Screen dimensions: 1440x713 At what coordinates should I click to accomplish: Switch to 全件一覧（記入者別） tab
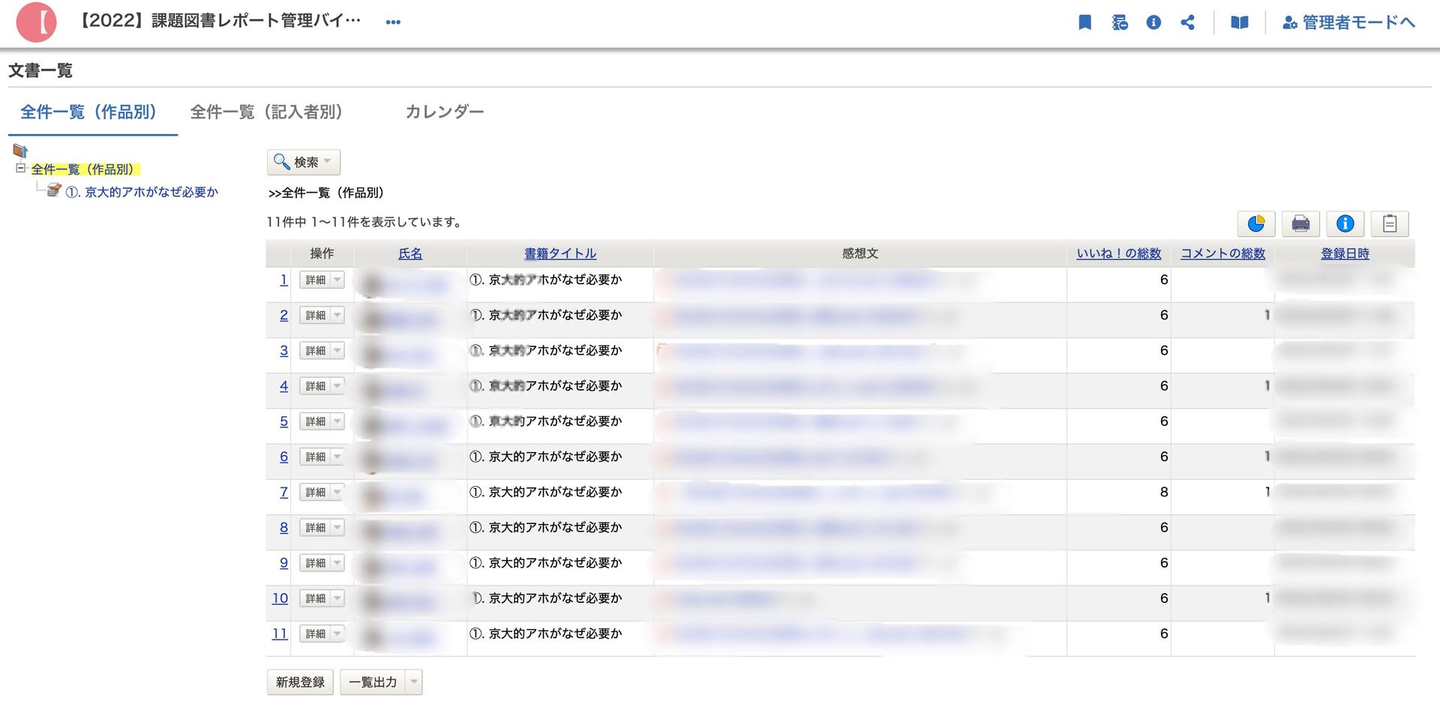click(267, 112)
